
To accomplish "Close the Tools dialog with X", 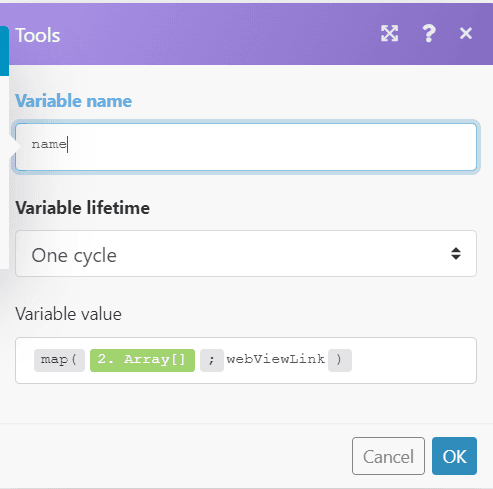I will click(466, 33).
